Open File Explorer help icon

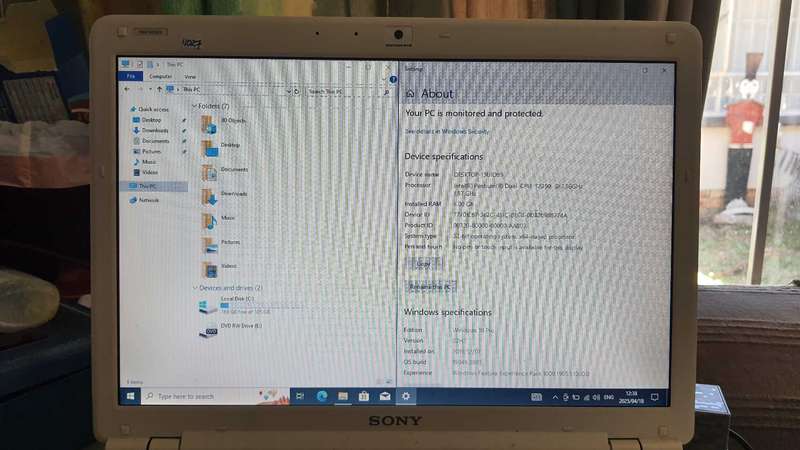393,80
